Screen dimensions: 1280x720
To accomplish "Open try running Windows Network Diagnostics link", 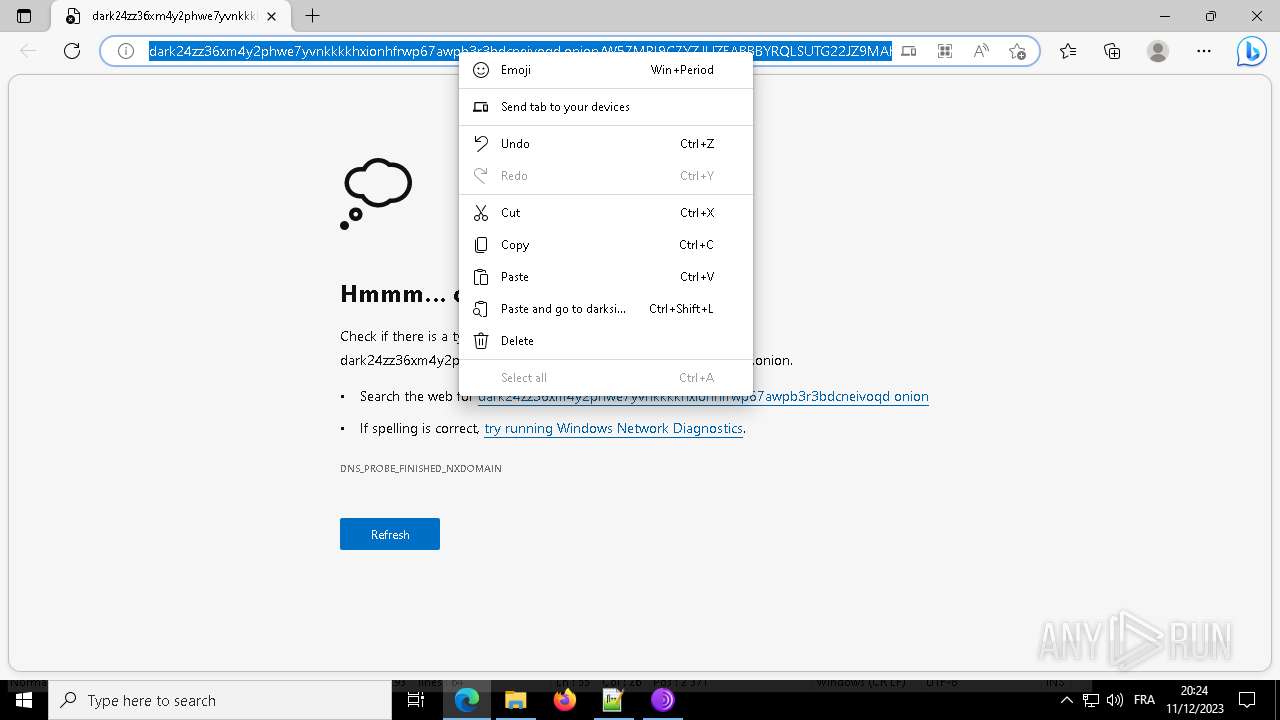I will 613,428.
